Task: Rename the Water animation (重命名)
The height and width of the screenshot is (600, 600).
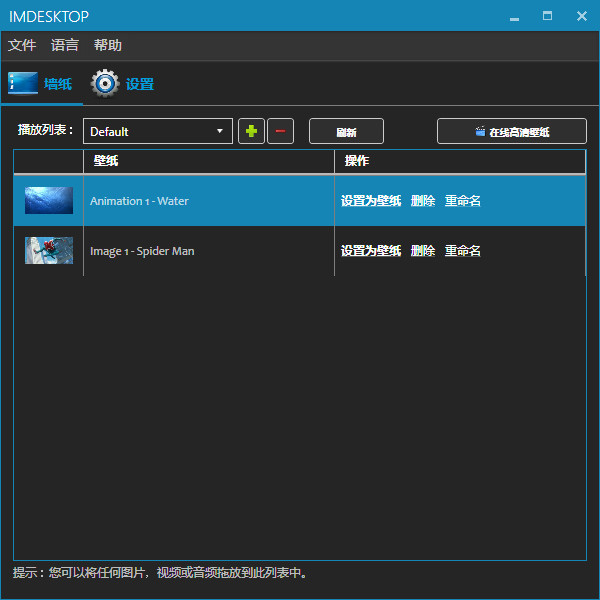Action: (x=463, y=201)
